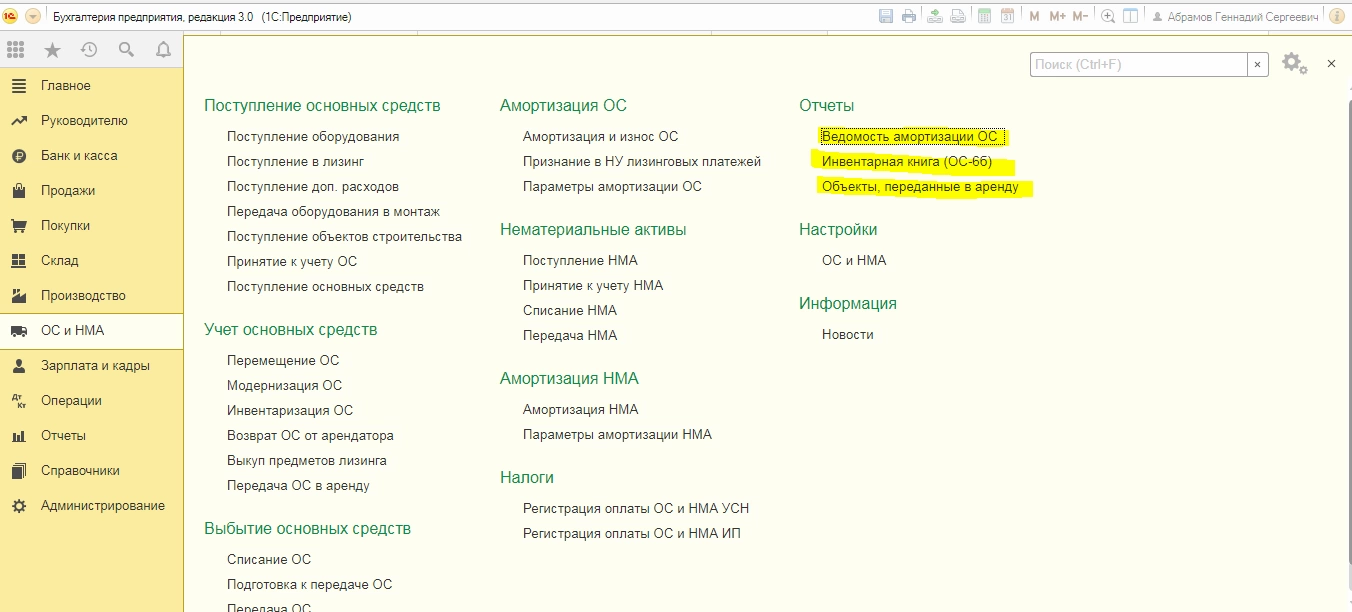Open Возврат ОС от арендатора
1352x612 pixels.
310,436
